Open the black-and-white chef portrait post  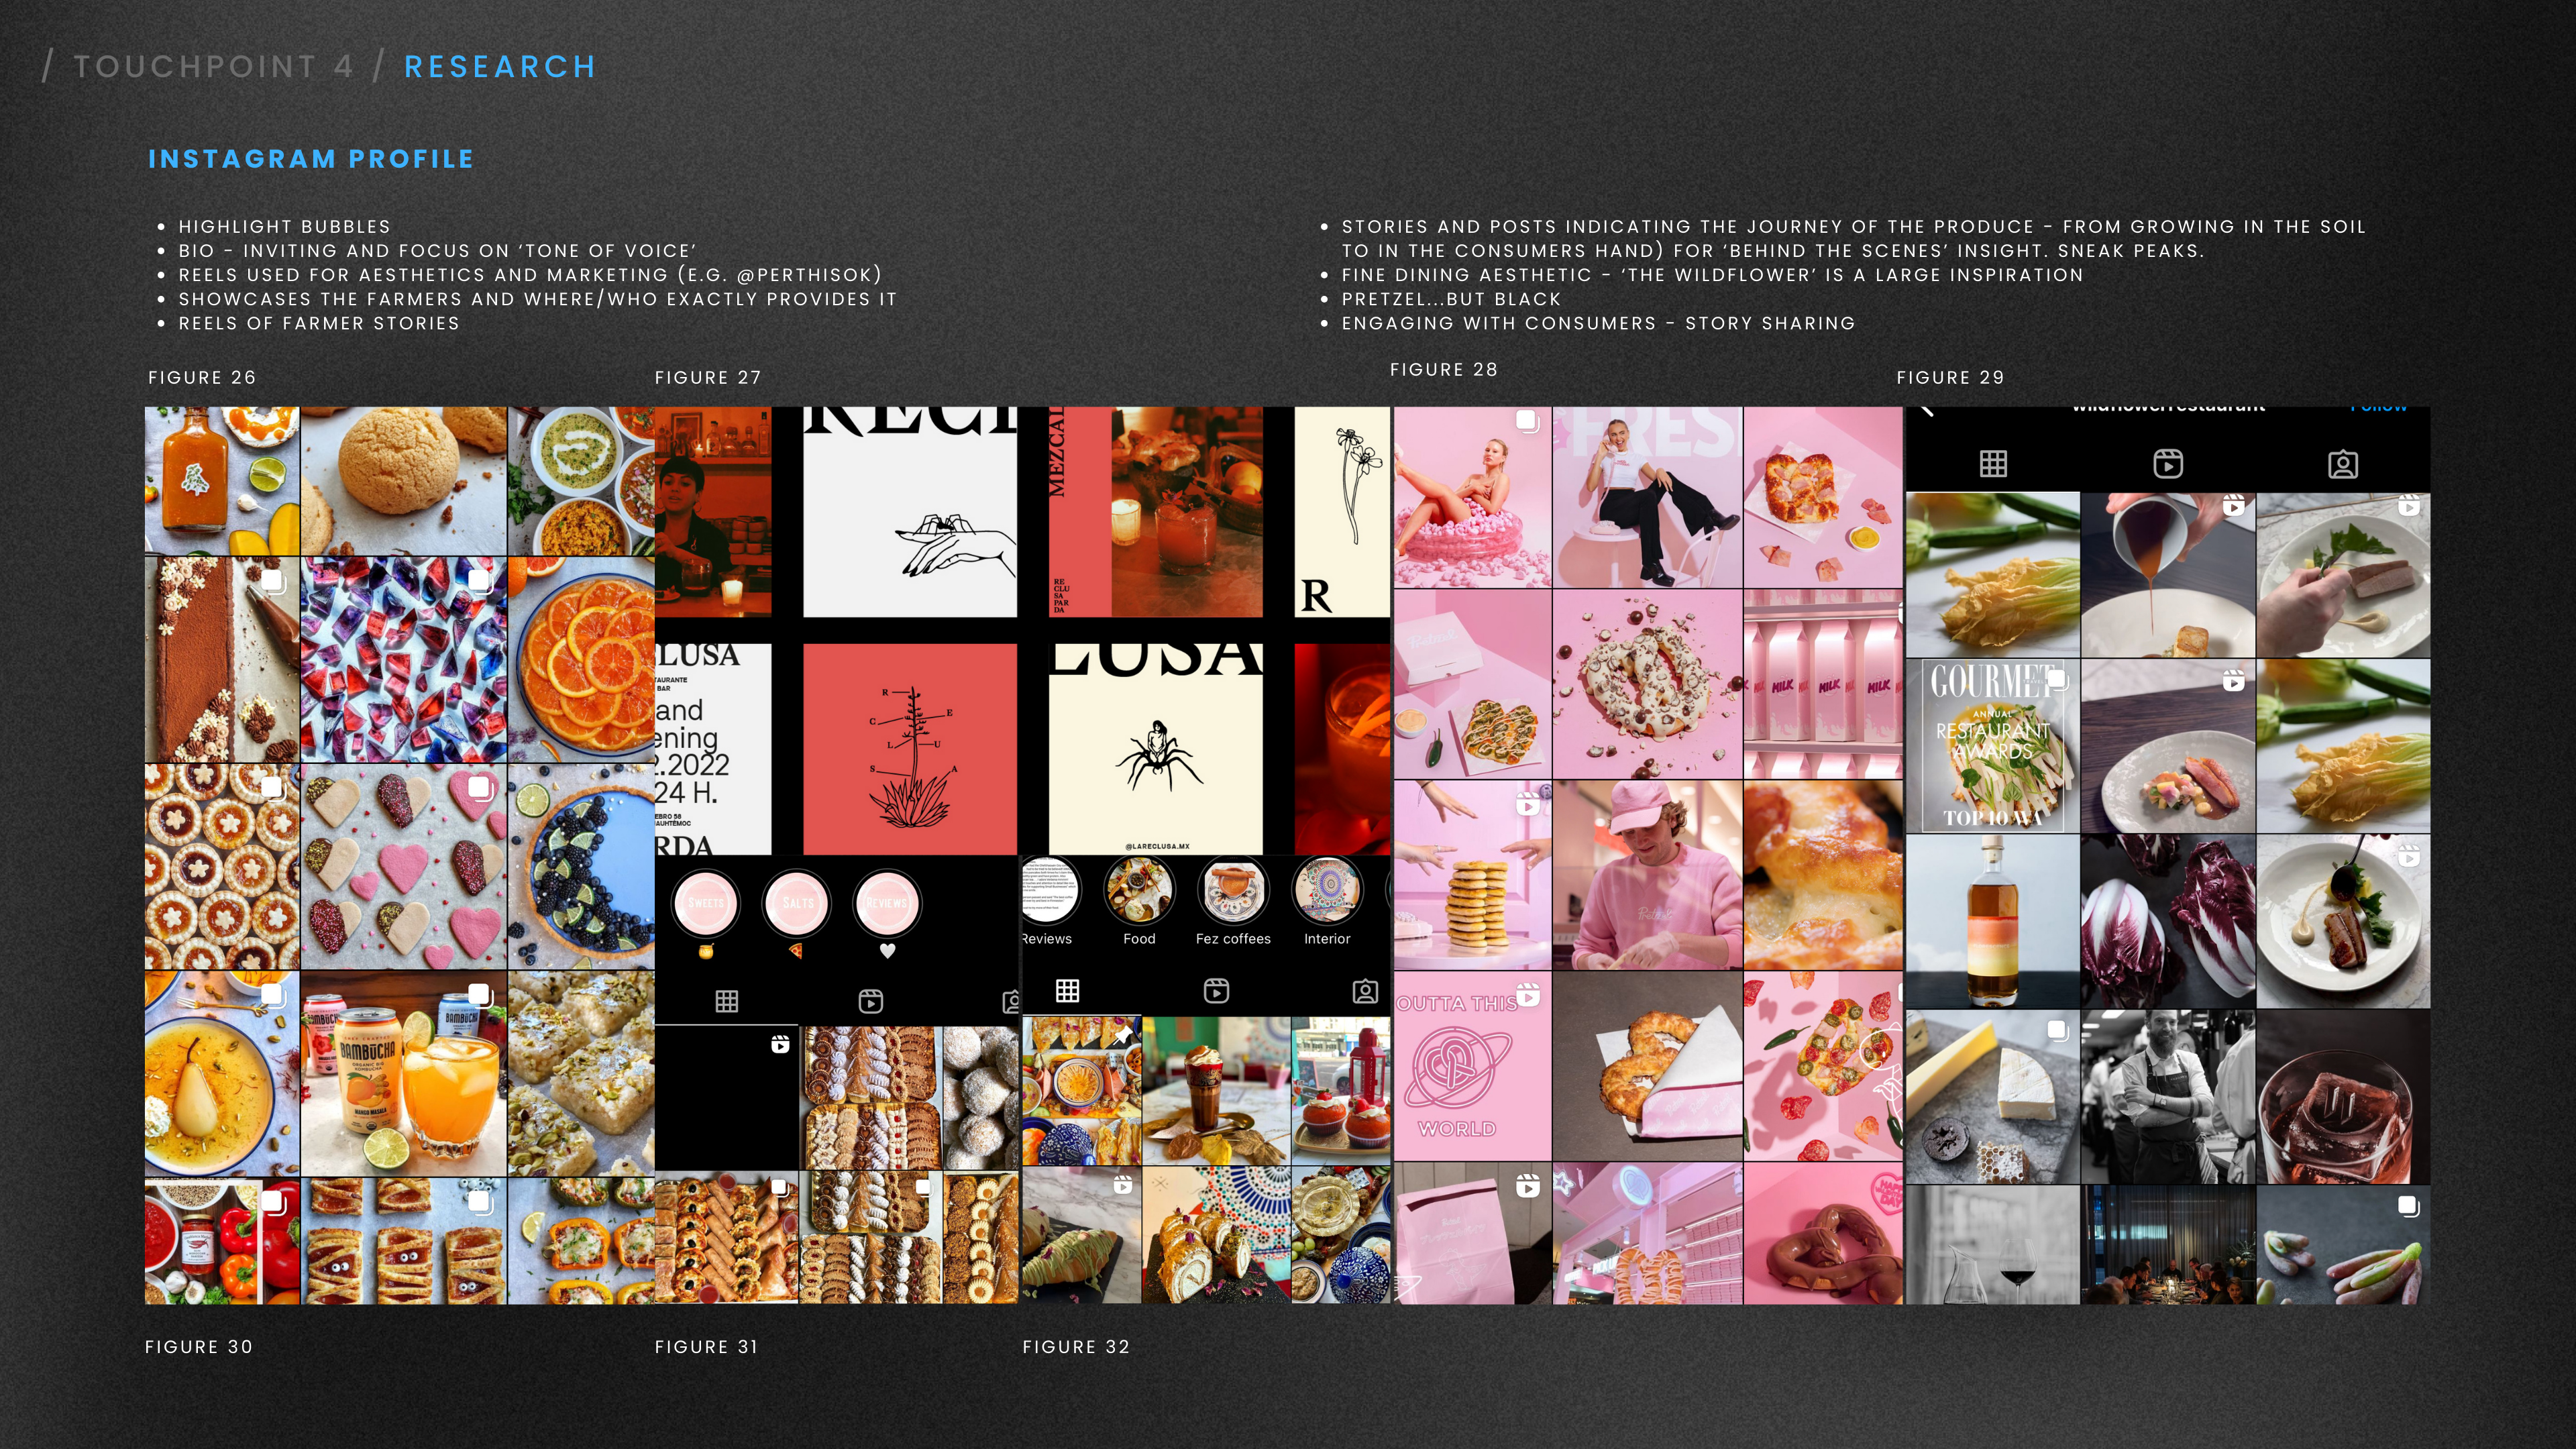2167,1096
